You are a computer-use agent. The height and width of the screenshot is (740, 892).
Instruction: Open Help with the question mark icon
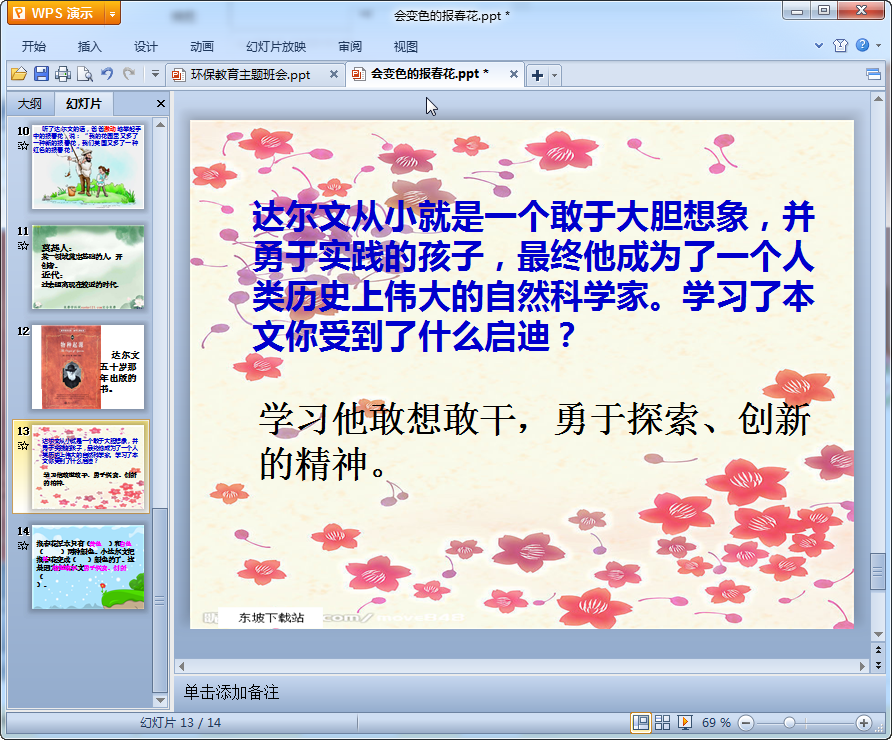[862, 45]
